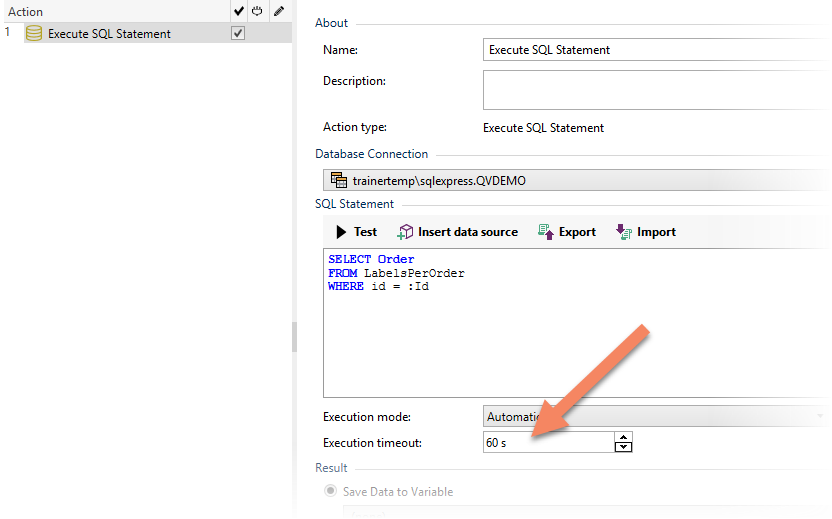
Task: Decrease execution timeout with the down arrow
Action: pyautogui.click(x=624, y=447)
